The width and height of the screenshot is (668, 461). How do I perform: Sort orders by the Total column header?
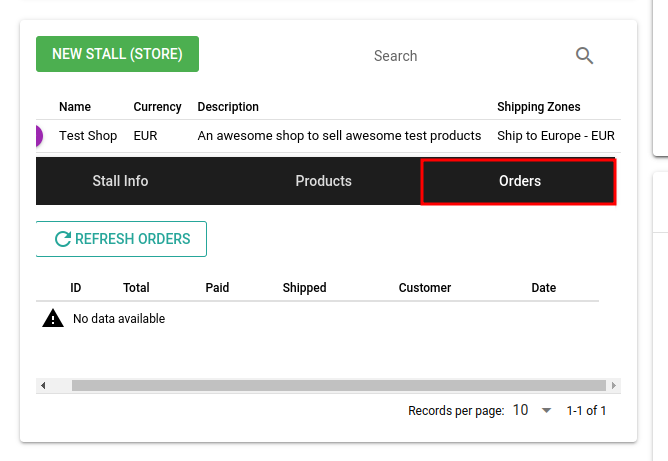coord(136,288)
